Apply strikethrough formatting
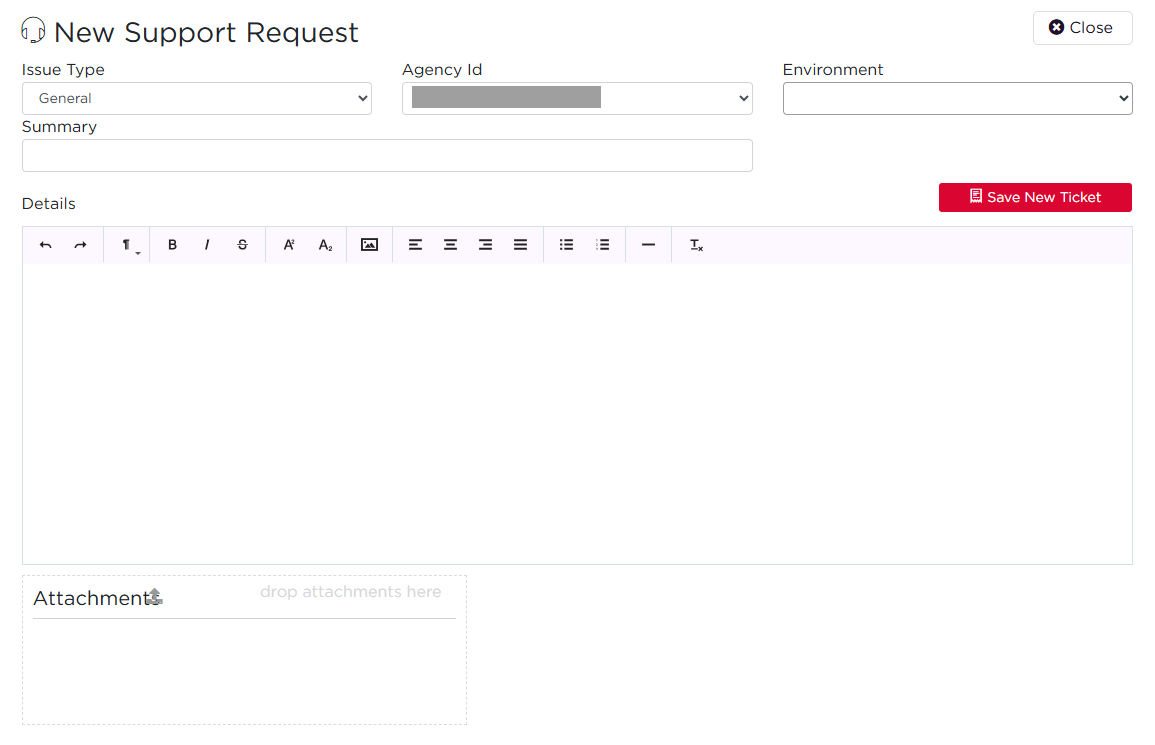1155x745 pixels. pos(242,245)
